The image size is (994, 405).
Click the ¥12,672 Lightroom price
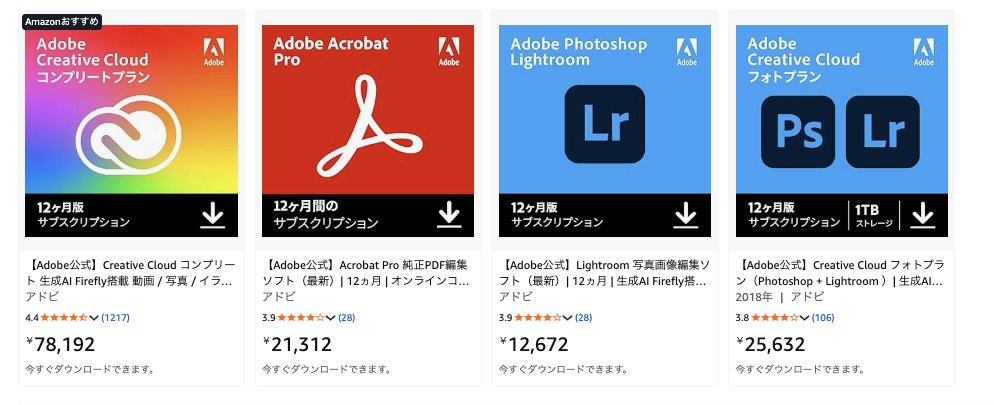coord(538,344)
